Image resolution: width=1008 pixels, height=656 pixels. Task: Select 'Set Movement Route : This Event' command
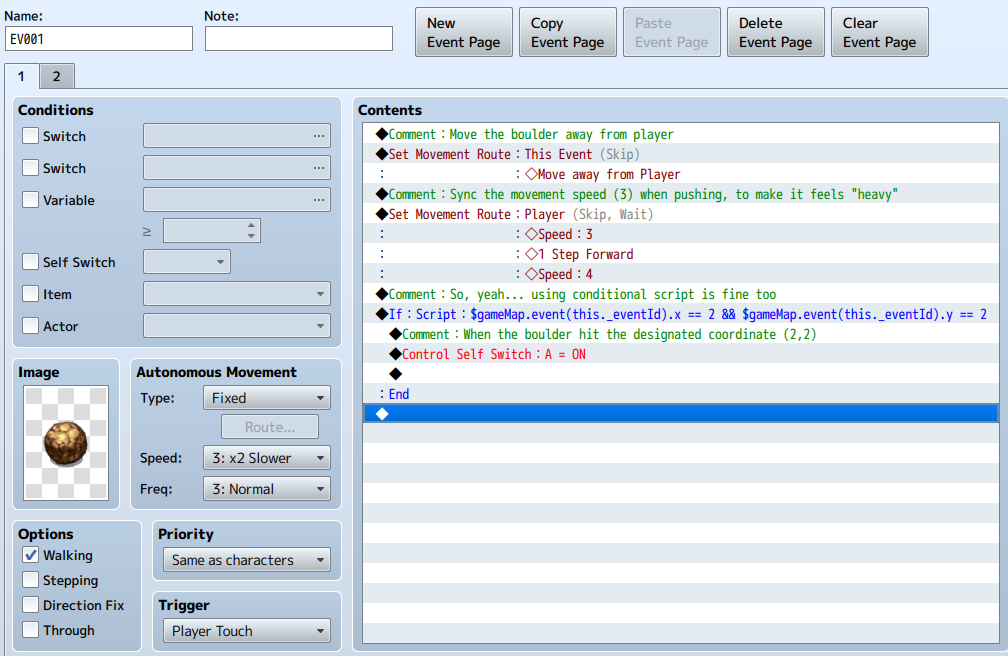pos(681,154)
